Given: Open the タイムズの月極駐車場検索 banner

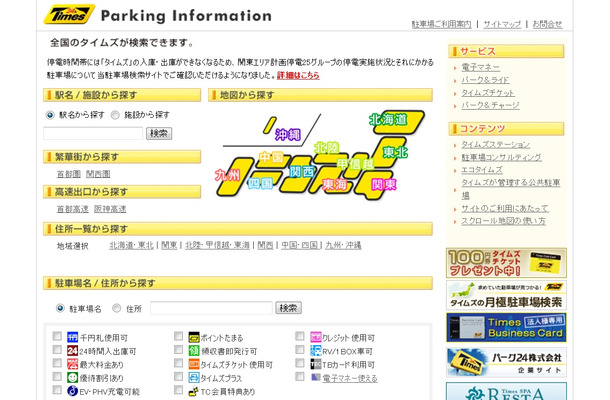Looking at the screenshot, I should coord(506,295).
